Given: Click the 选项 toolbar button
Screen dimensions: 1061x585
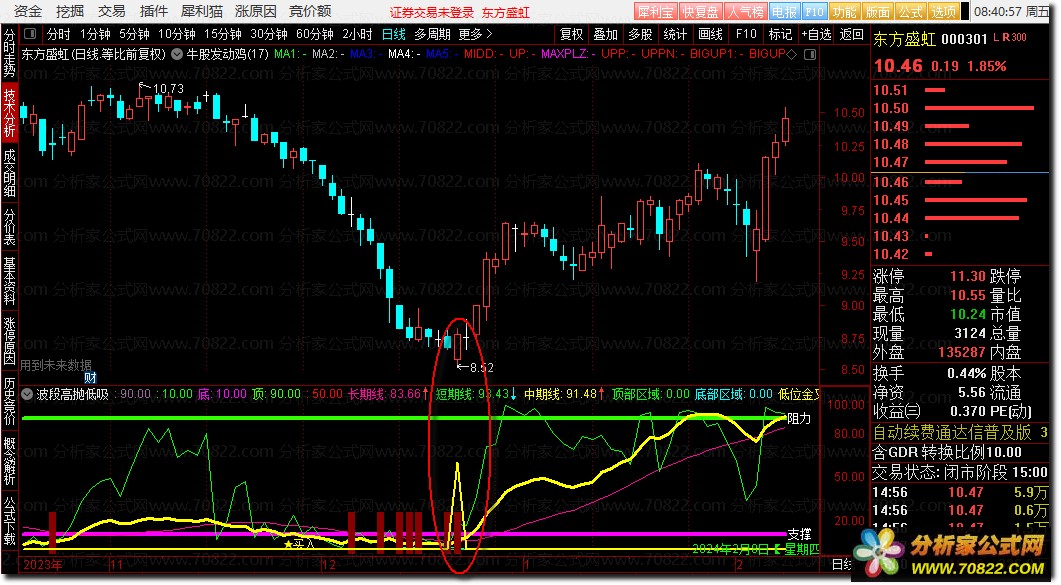Looking at the screenshot, I should click(944, 11).
